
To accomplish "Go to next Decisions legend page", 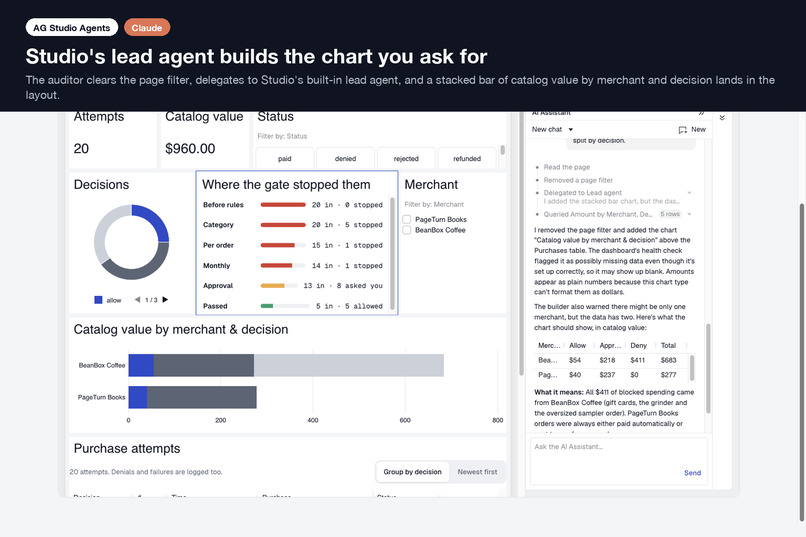I will [165, 300].
